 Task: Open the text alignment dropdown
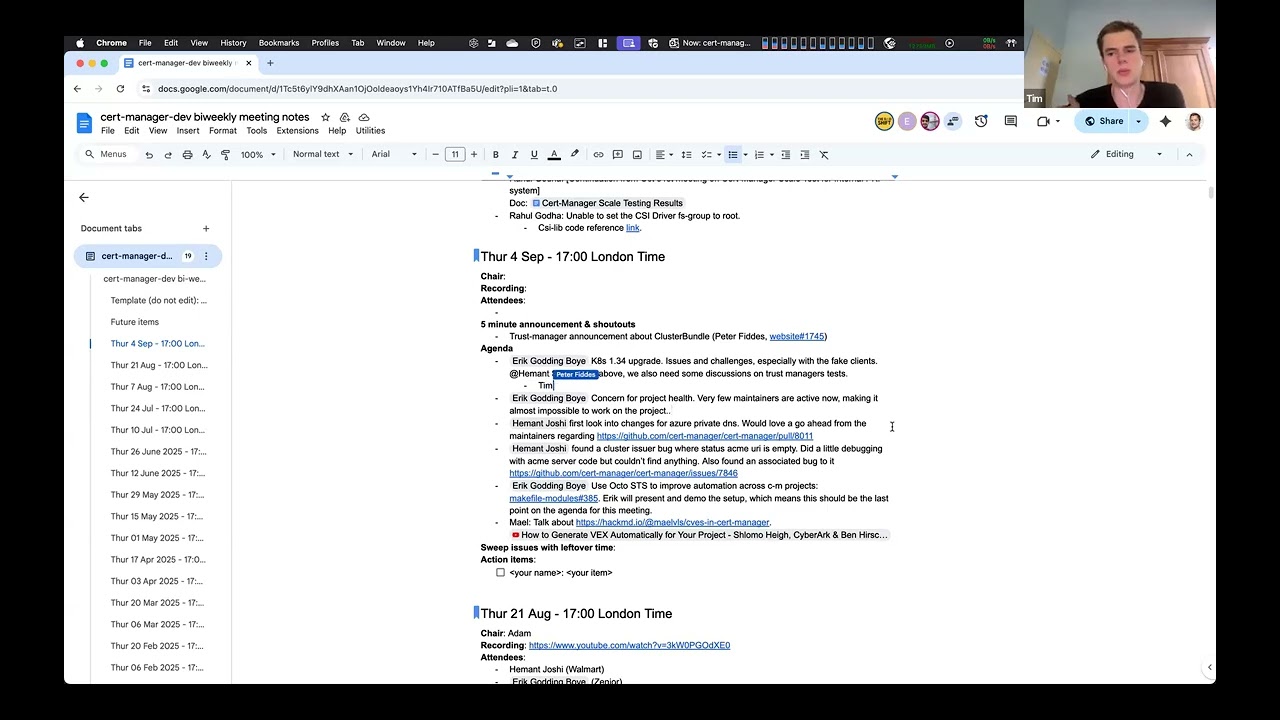pyautogui.click(x=664, y=154)
